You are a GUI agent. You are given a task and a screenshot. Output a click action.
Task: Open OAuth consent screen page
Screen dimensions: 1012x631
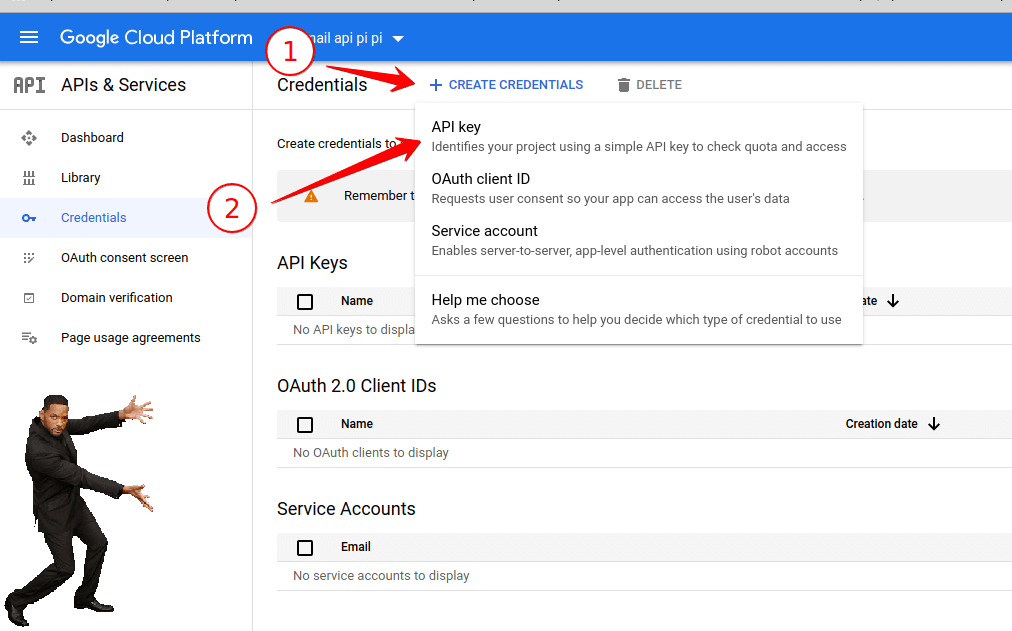click(x=126, y=257)
